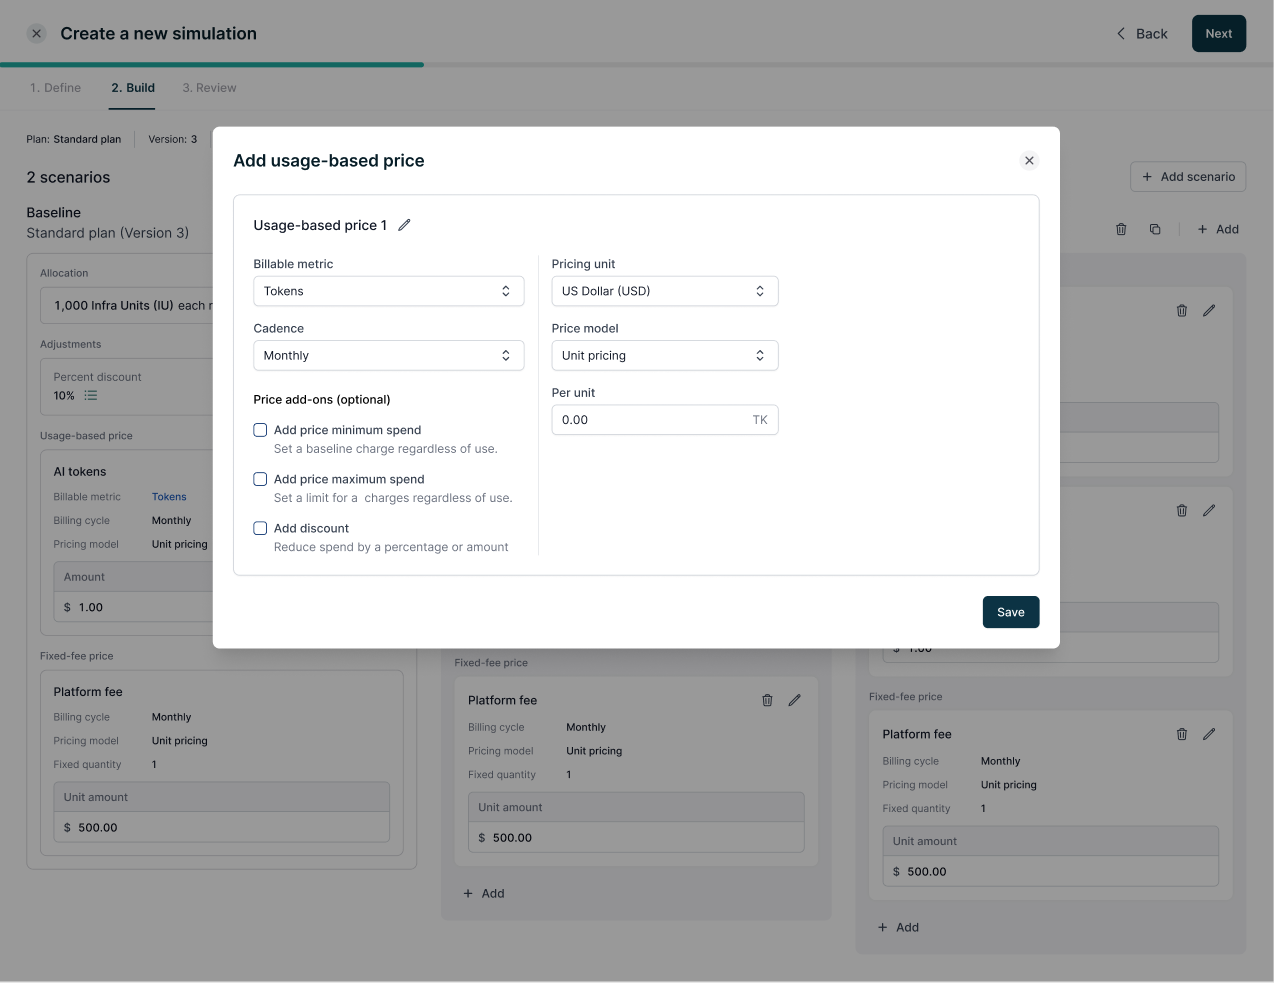The height and width of the screenshot is (983, 1274).
Task: Open the Pricing unit dropdown
Action: (x=665, y=291)
